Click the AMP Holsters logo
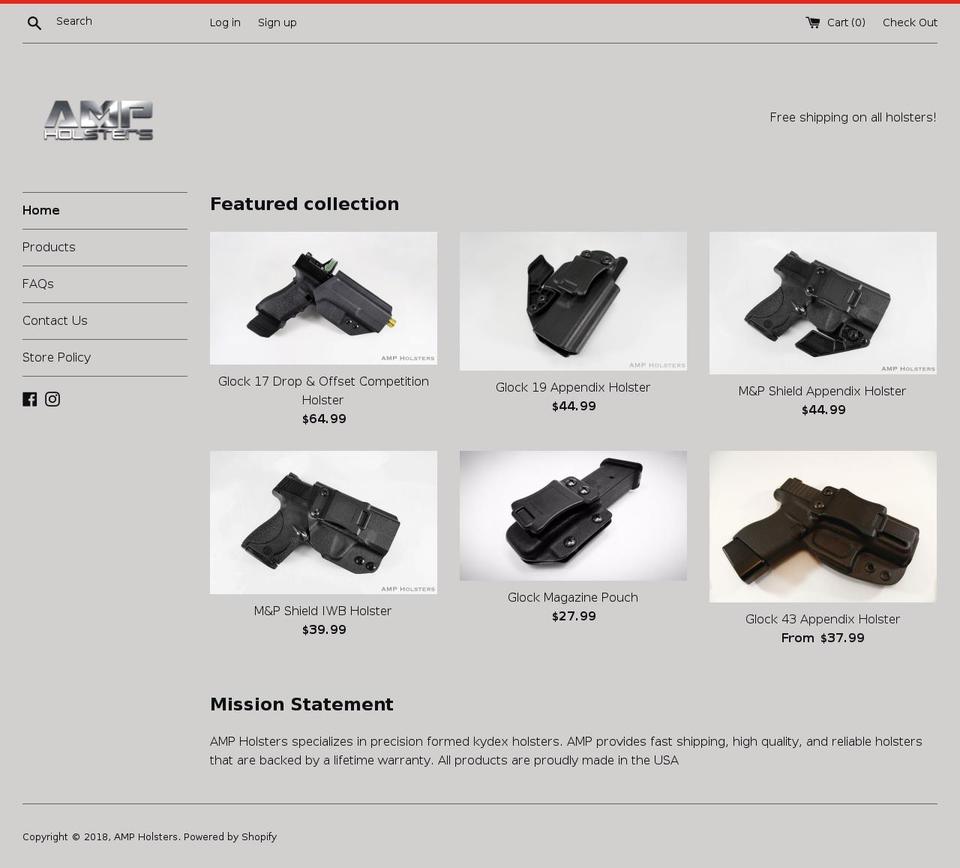The height and width of the screenshot is (868, 960). click(99, 120)
